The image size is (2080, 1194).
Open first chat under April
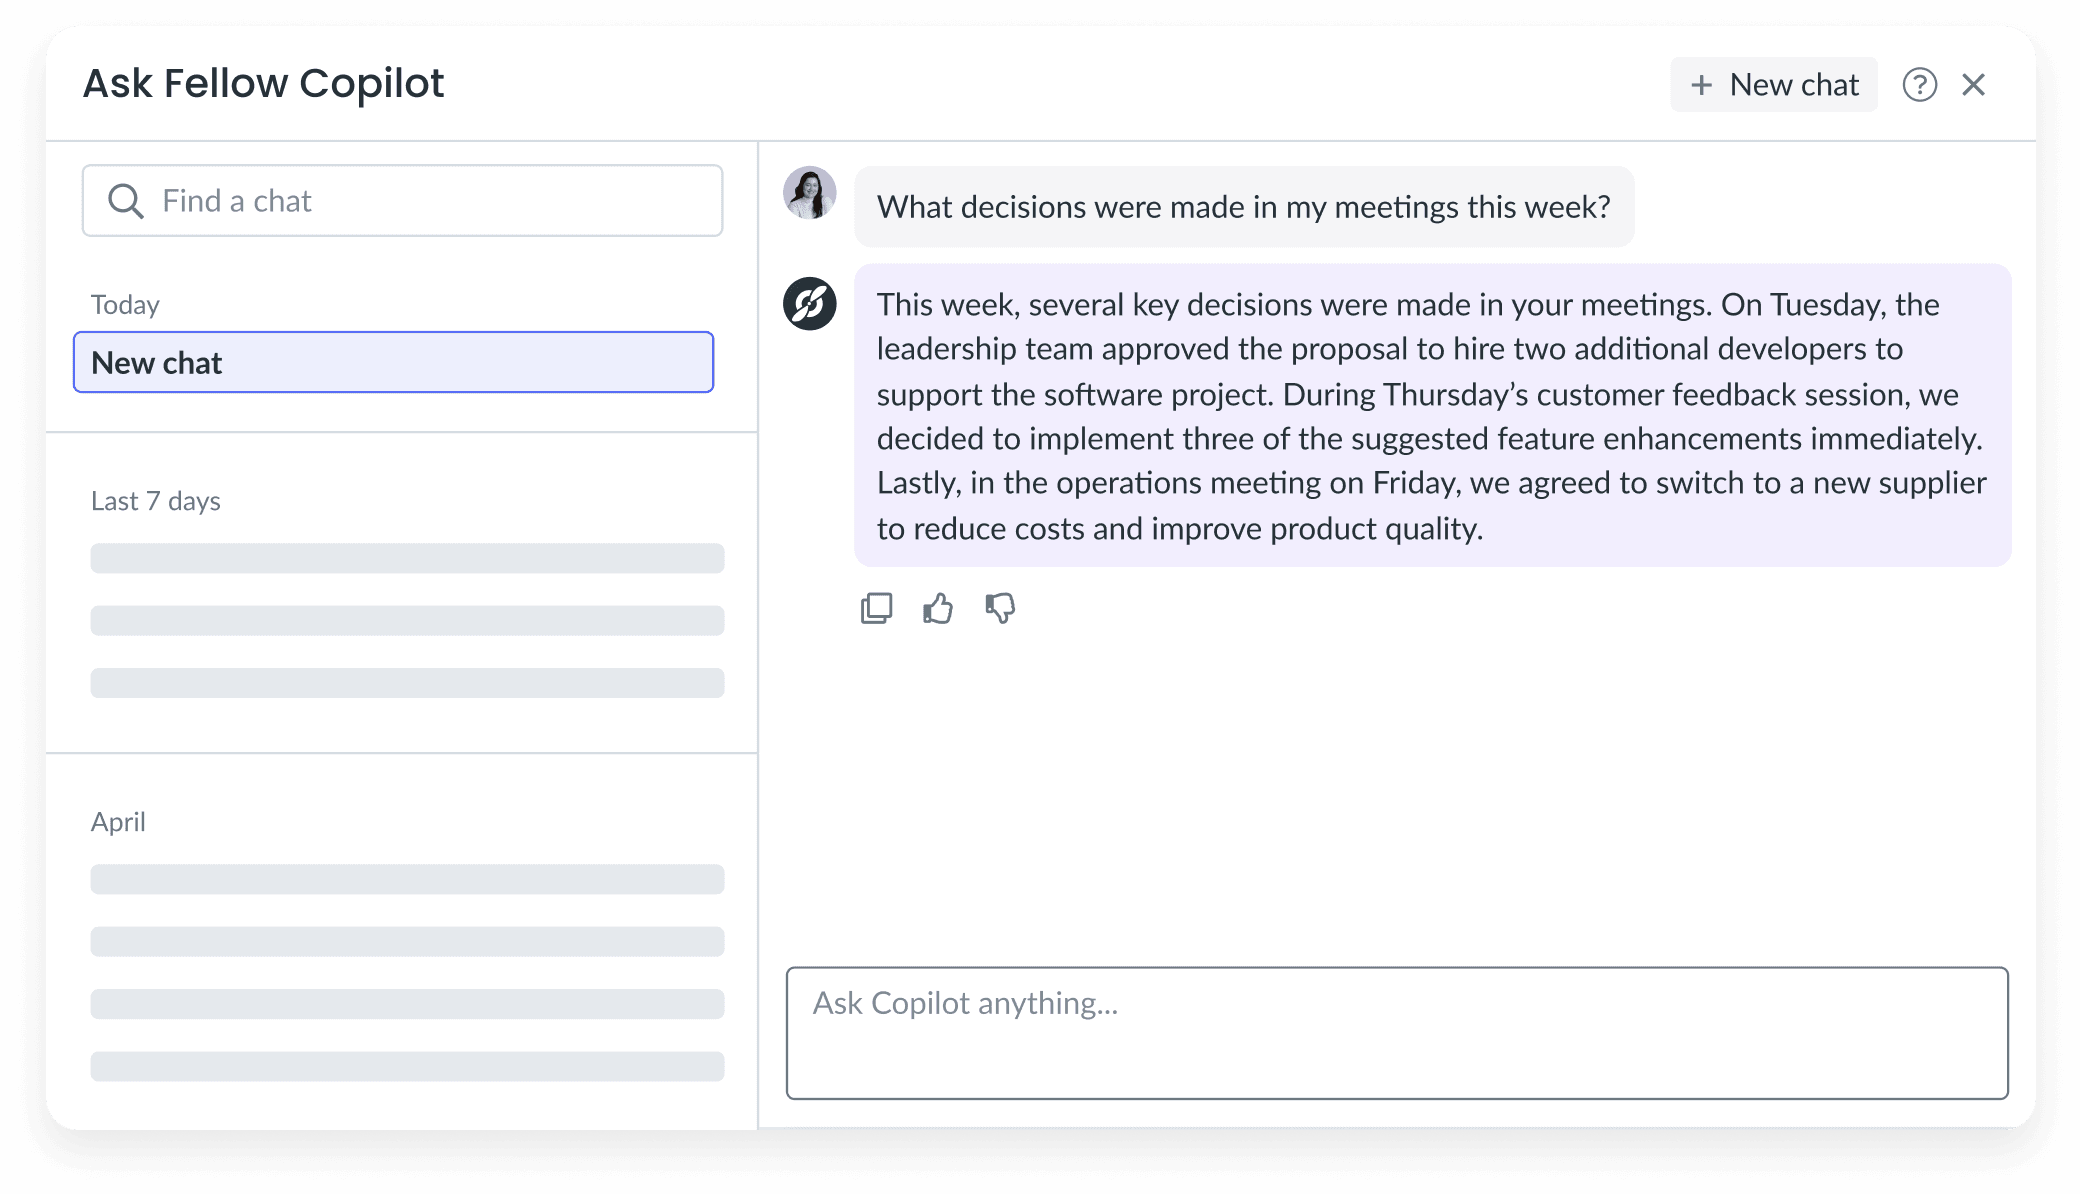407,879
